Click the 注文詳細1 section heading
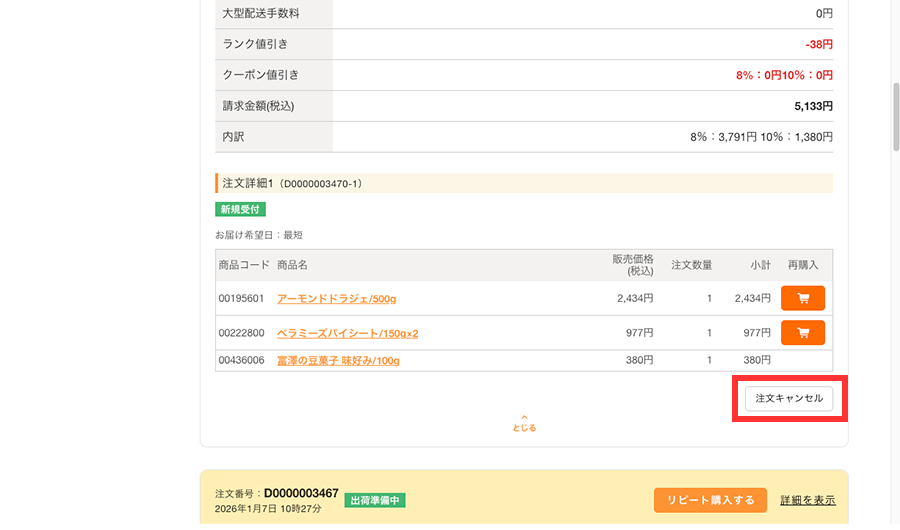 292,183
